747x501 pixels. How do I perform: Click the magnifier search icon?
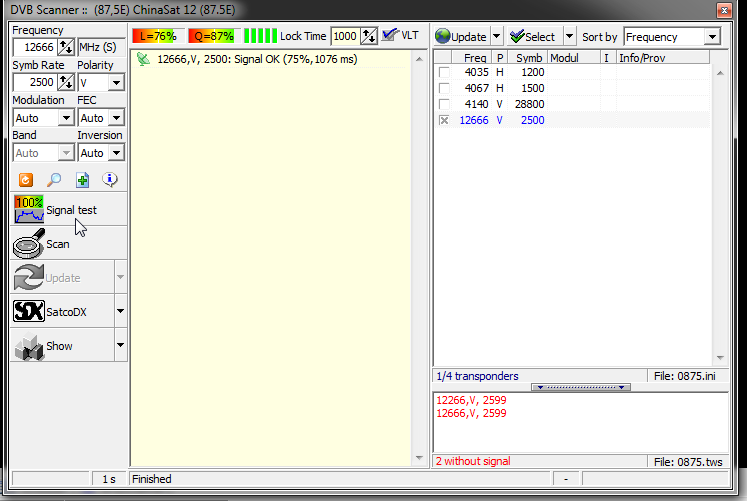pyautogui.click(x=54, y=180)
